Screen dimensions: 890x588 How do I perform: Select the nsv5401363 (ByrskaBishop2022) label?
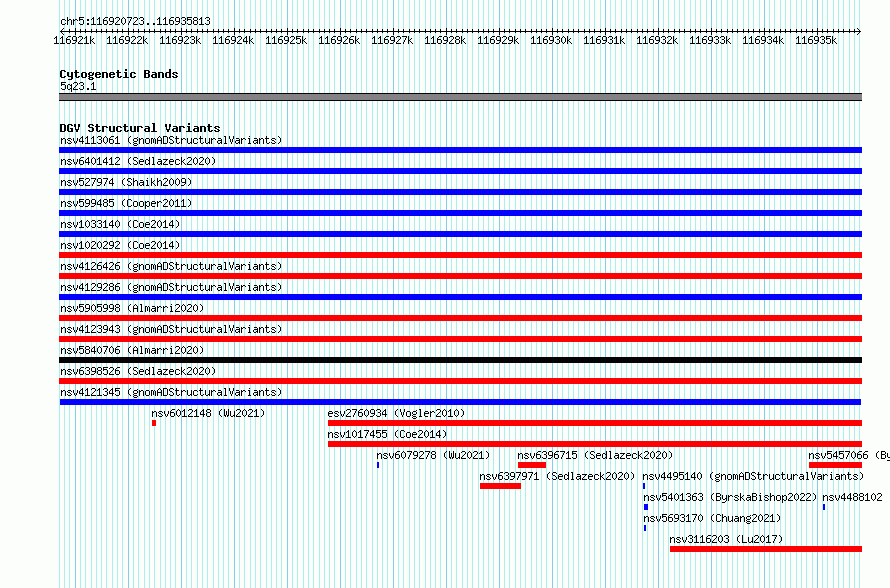(730, 497)
